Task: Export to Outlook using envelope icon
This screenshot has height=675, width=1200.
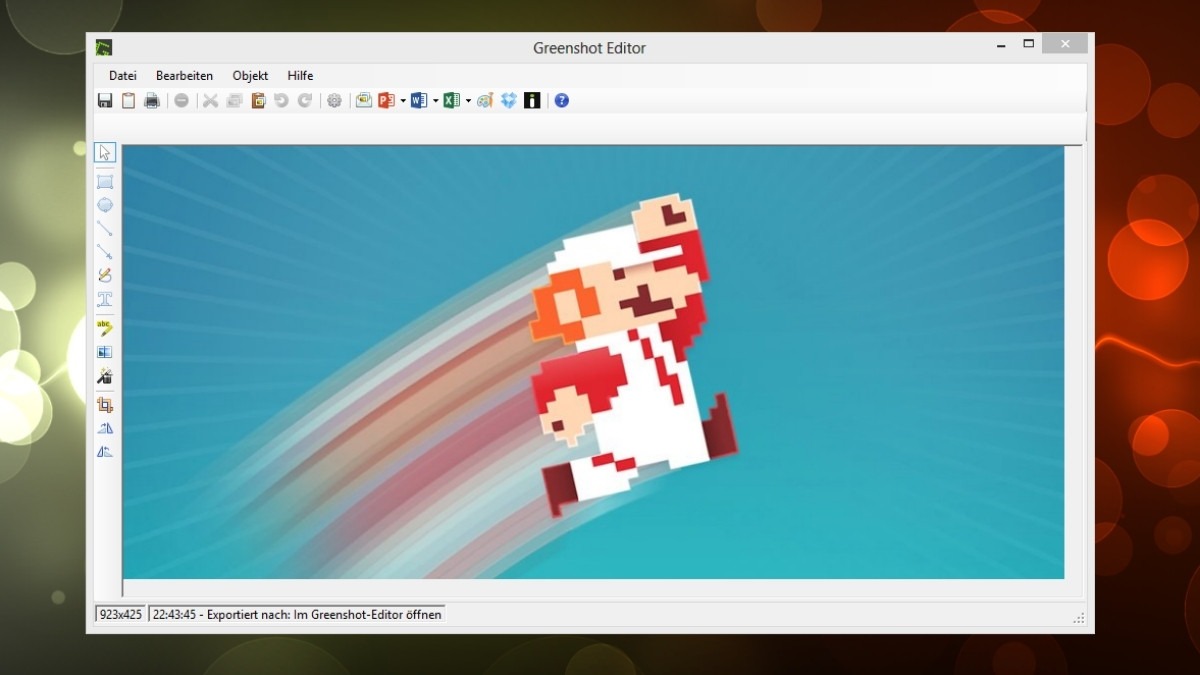Action: [363, 100]
